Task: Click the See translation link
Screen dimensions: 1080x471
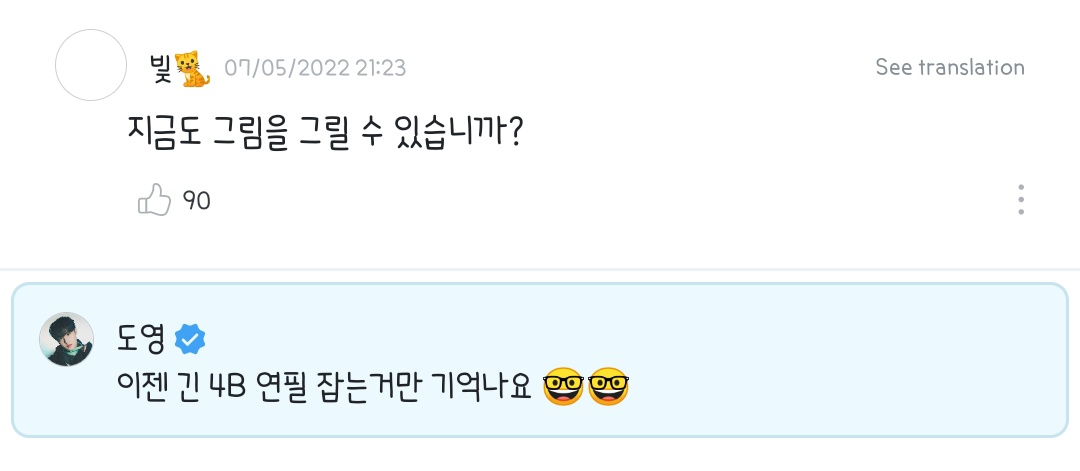Action: tap(950, 67)
